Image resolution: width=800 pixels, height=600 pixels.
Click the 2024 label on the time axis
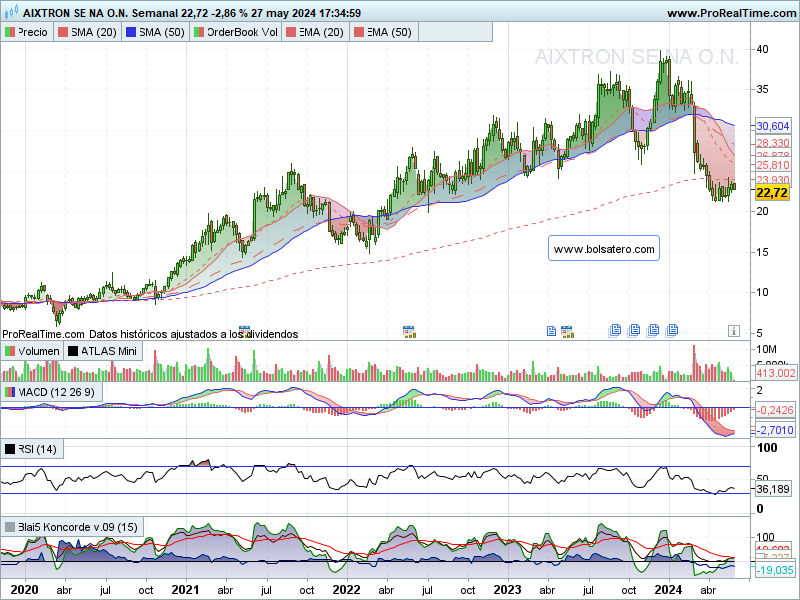[668, 590]
